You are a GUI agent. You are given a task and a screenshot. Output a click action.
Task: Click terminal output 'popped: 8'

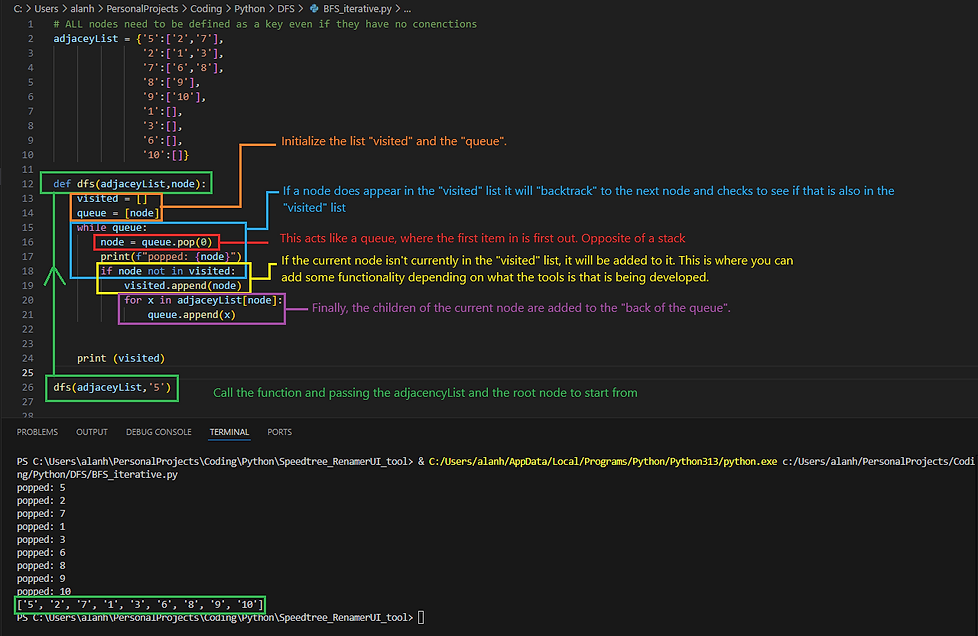41,566
